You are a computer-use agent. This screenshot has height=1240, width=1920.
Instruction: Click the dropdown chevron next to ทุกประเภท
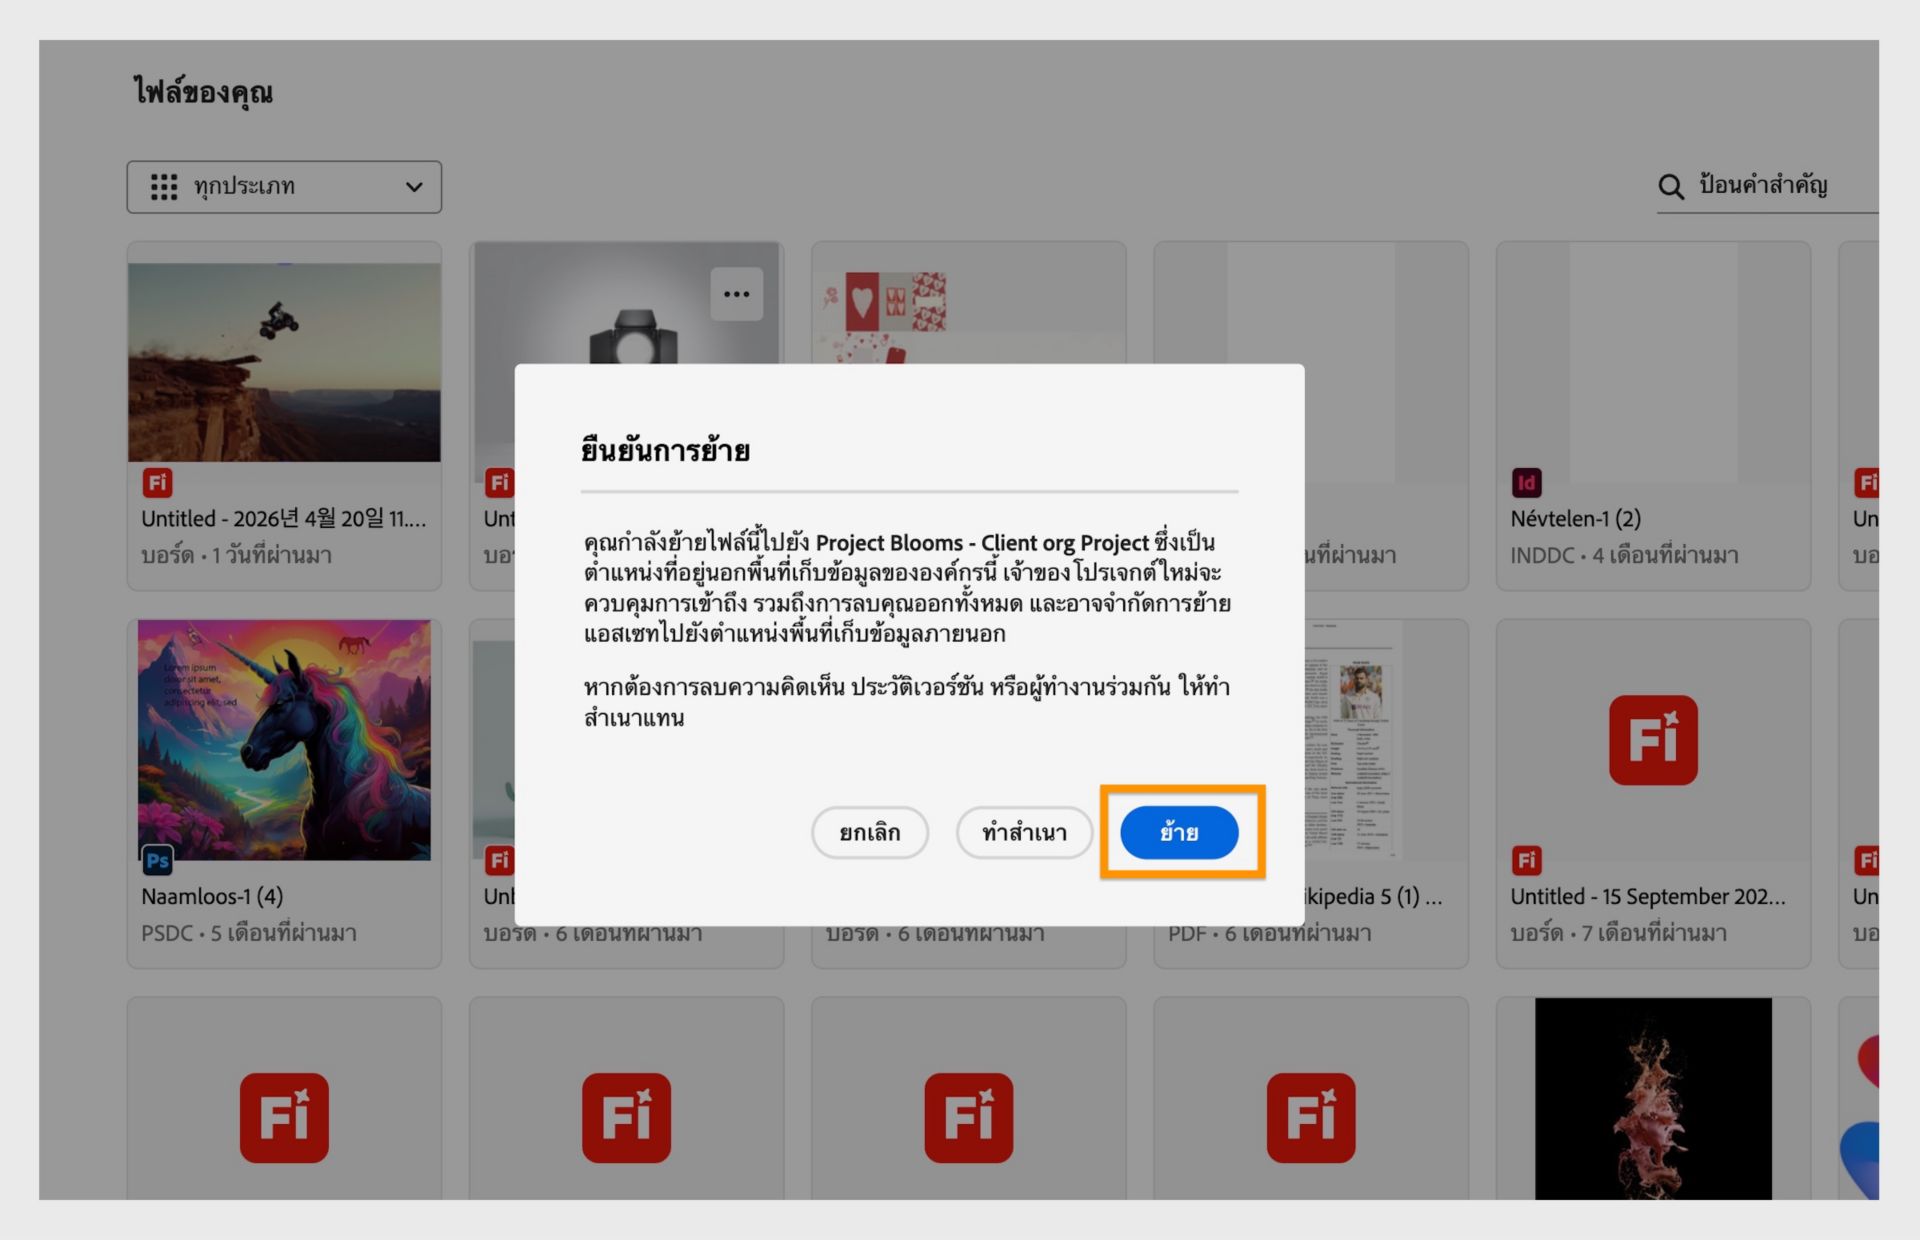[414, 187]
